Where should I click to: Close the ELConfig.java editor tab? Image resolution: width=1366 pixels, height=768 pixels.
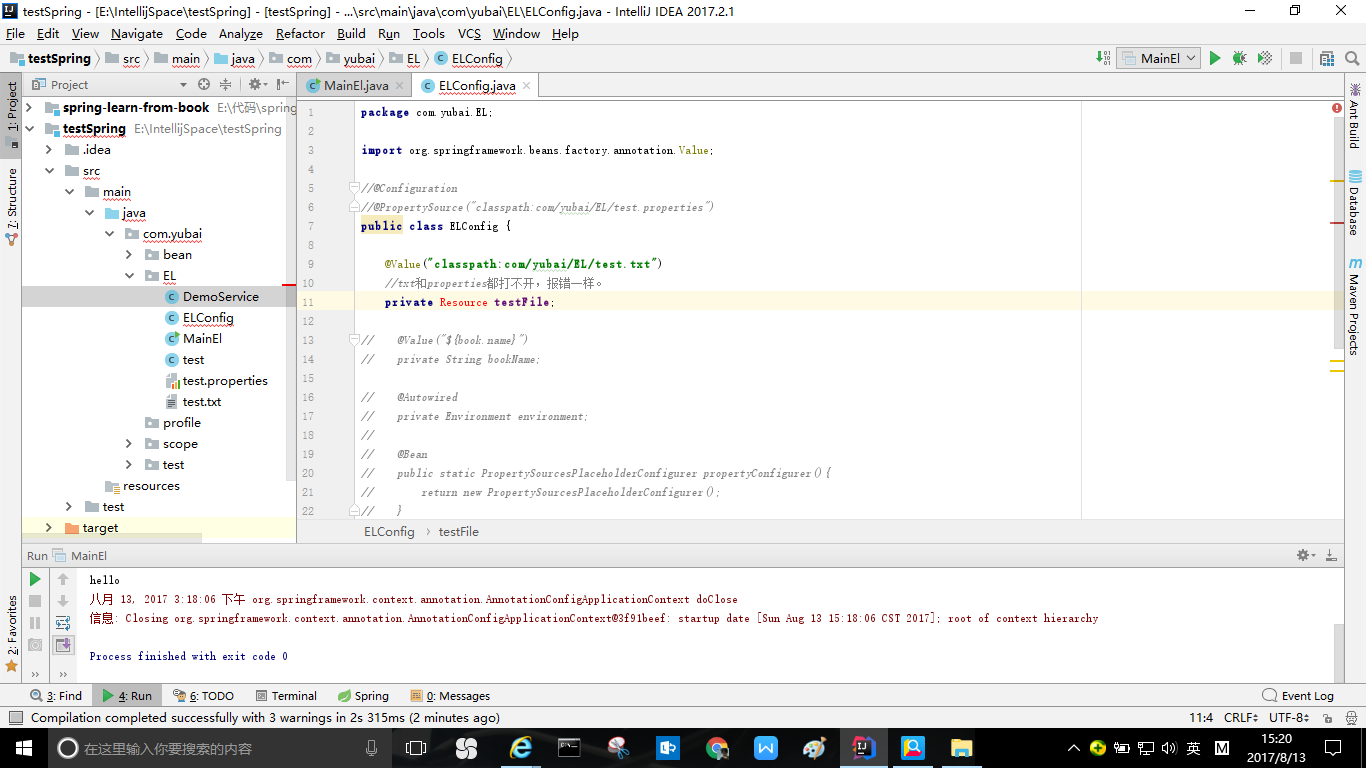coord(526,86)
